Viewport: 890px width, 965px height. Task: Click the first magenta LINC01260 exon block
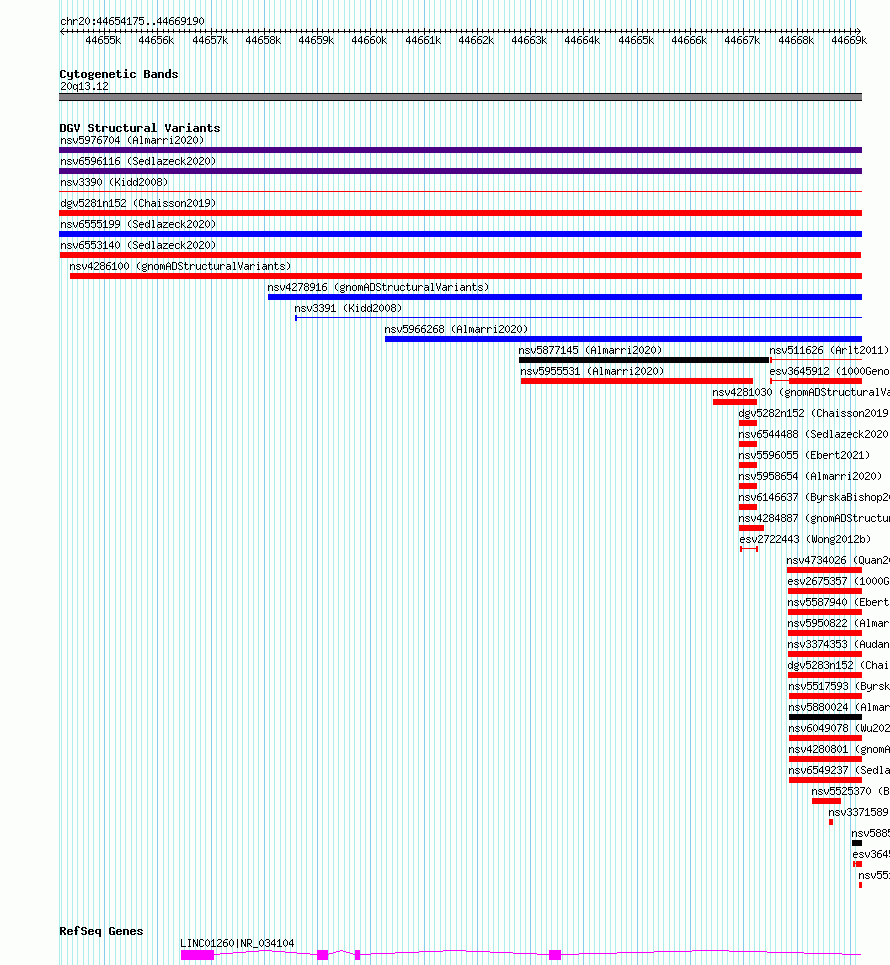point(197,955)
